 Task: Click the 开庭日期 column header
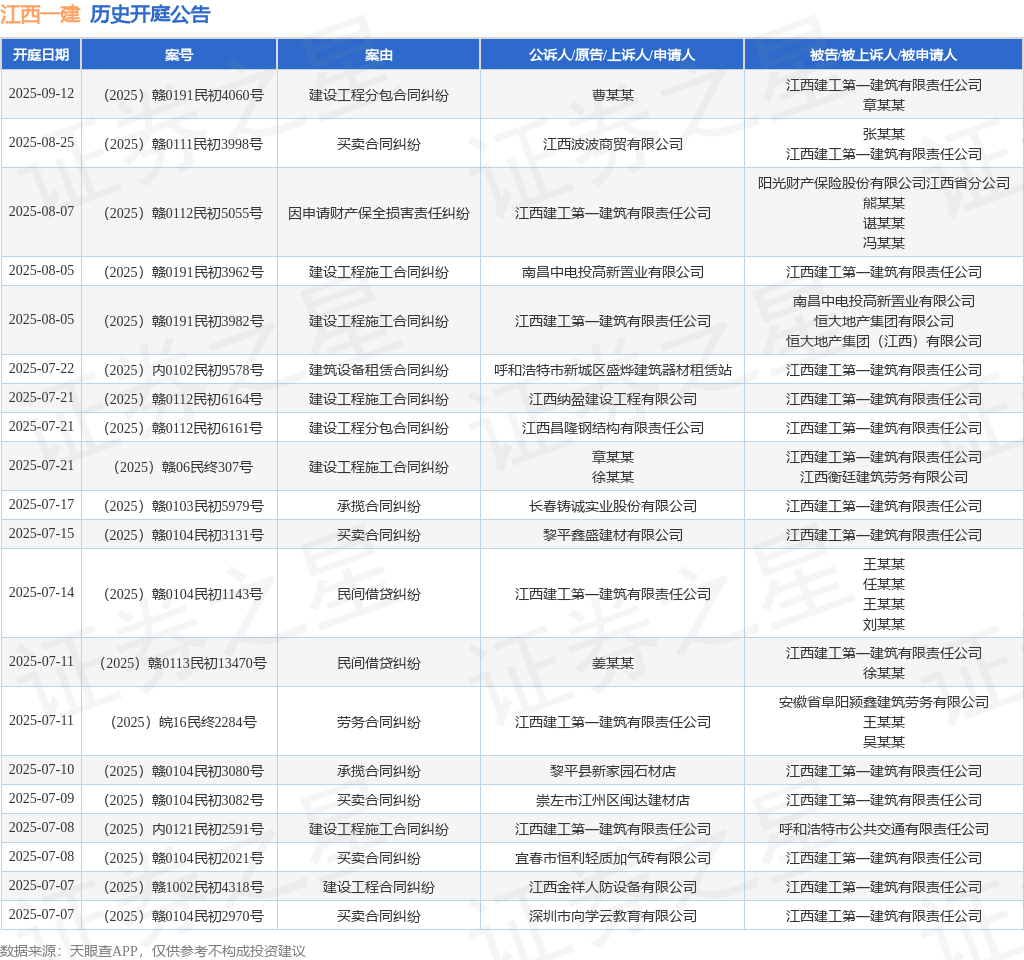pyautogui.click(x=41, y=55)
